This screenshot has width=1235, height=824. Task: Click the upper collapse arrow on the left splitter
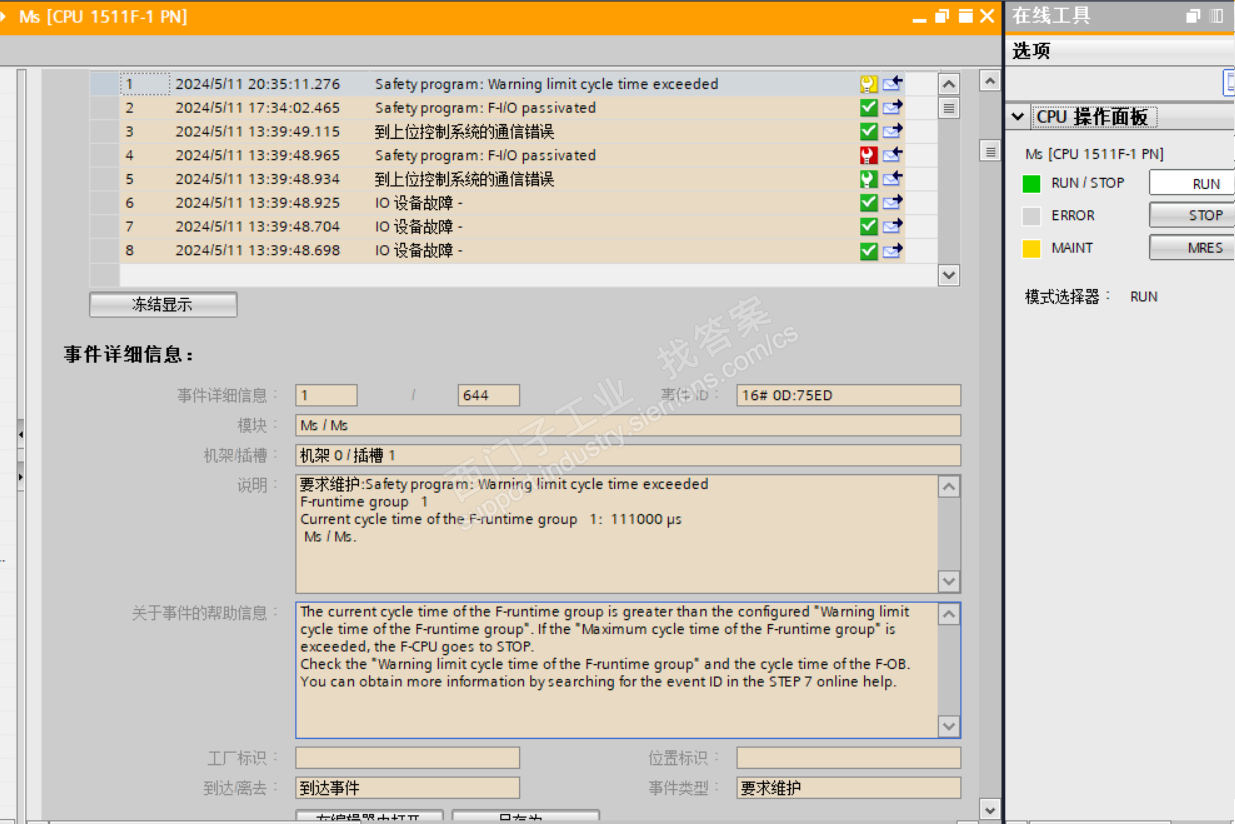[x=20, y=435]
